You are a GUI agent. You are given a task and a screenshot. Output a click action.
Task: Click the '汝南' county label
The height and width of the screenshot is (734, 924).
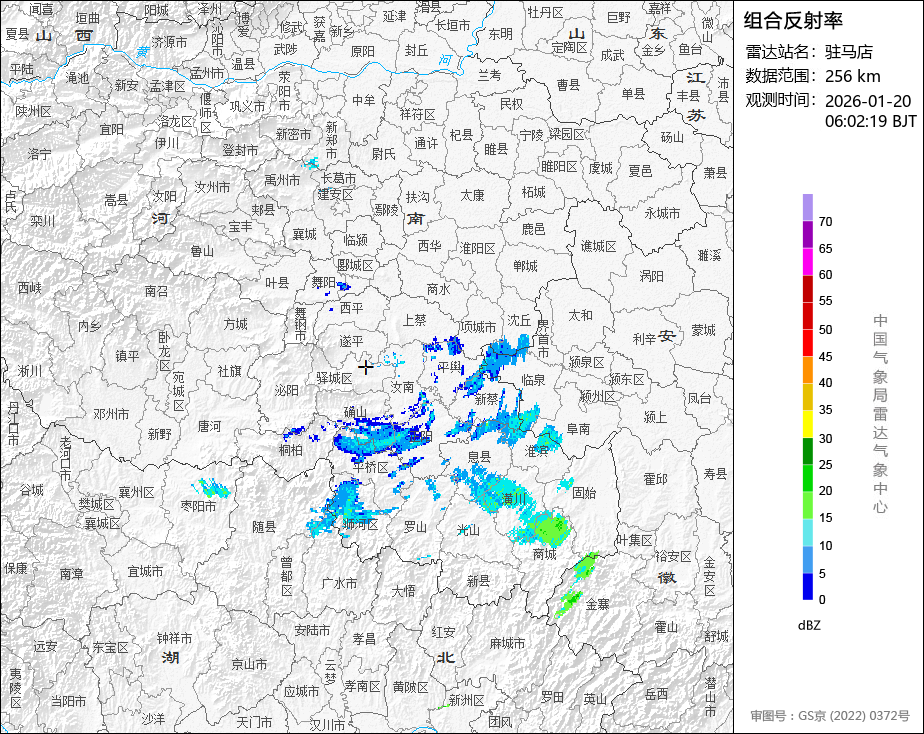tap(403, 386)
